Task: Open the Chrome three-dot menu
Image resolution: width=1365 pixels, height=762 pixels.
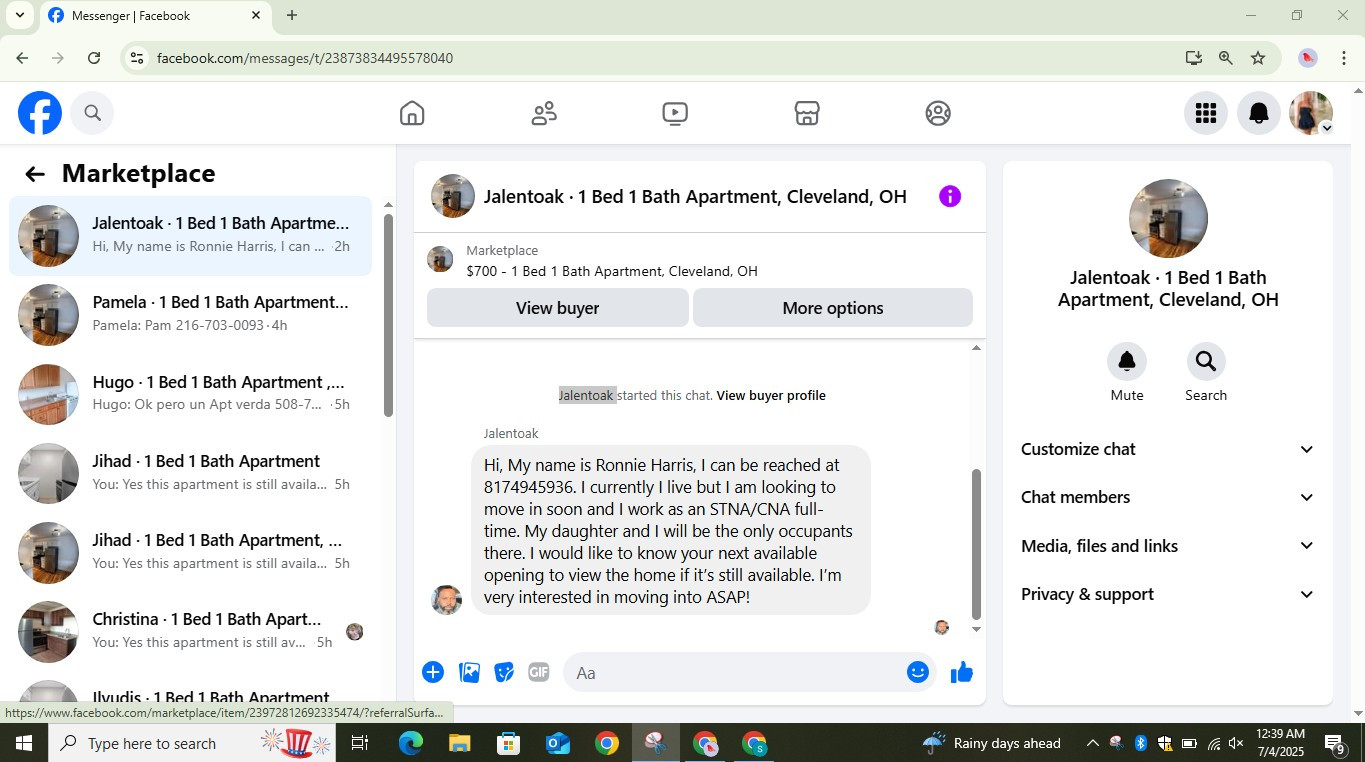Action: [x=1344, y=58]
